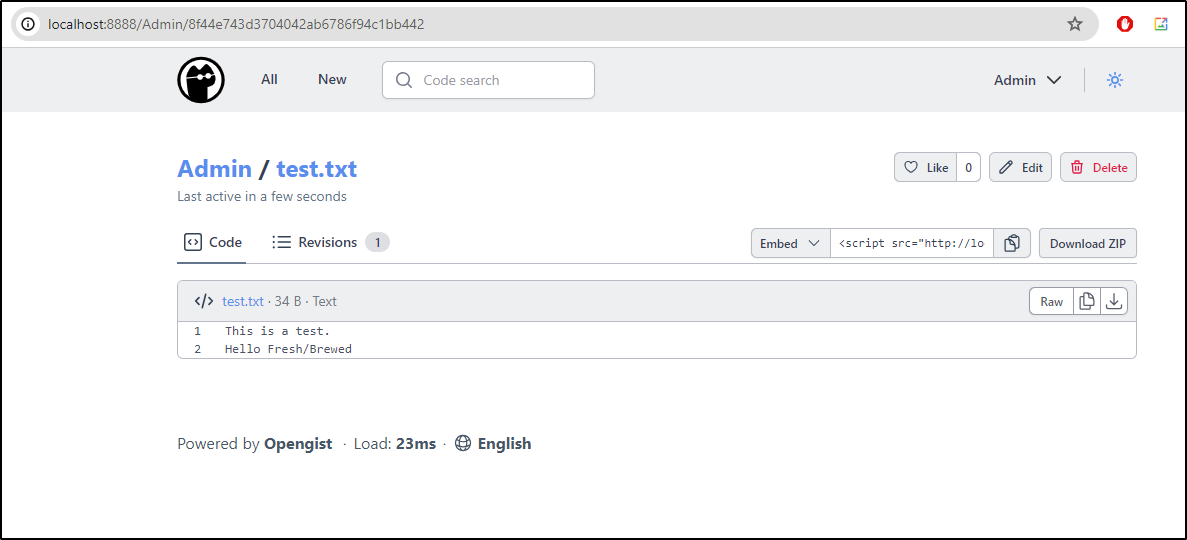Image resolution: width=1187 pixels, height=540 pixels.
Task: Click the like count 0
Action: click(x=969, y=167)
